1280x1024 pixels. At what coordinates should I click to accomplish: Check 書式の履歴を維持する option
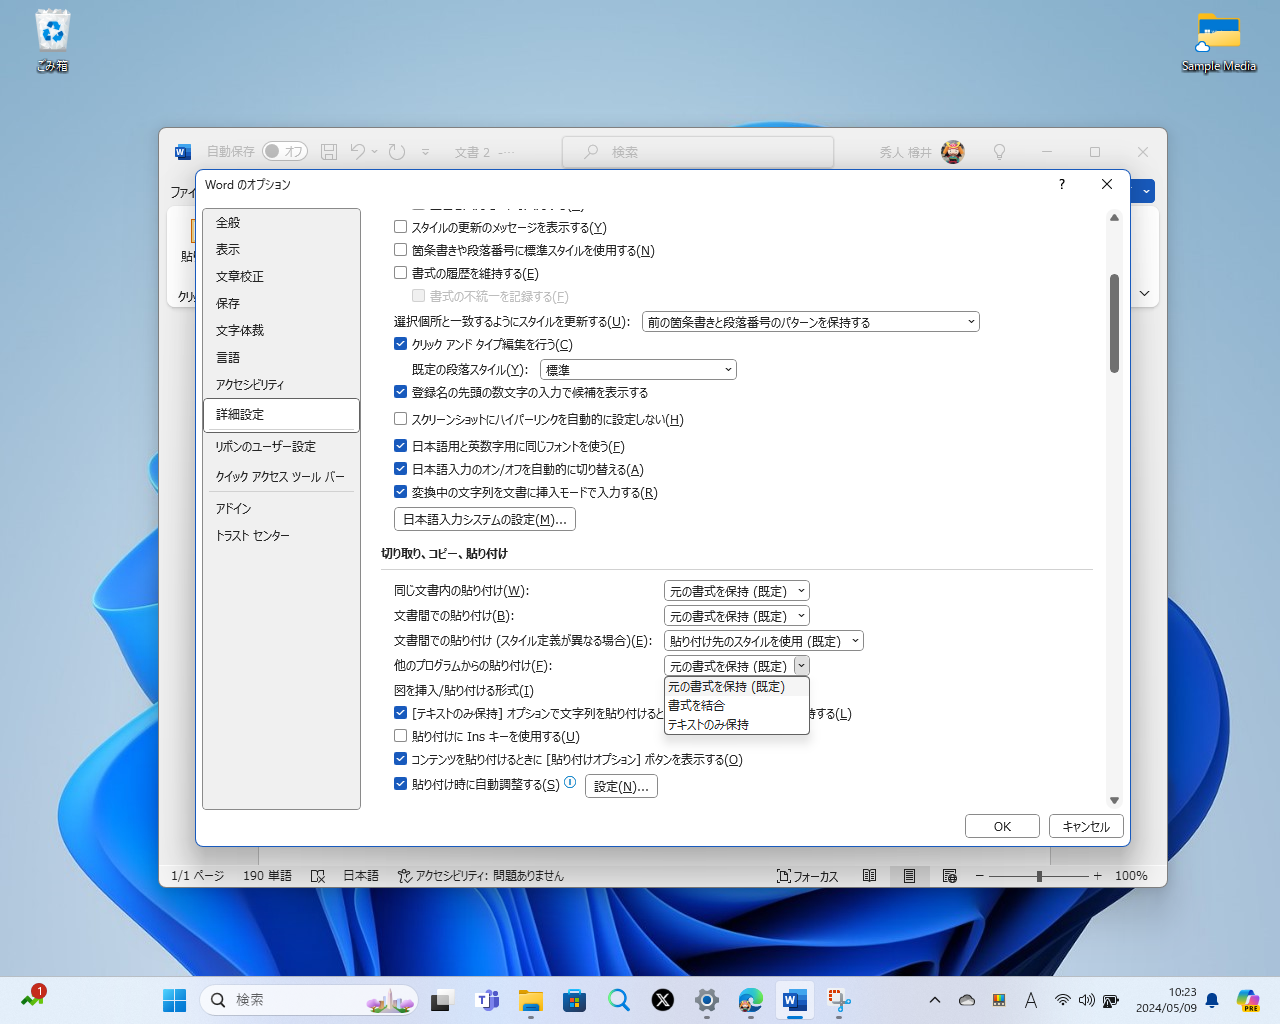tap(401, 273)
